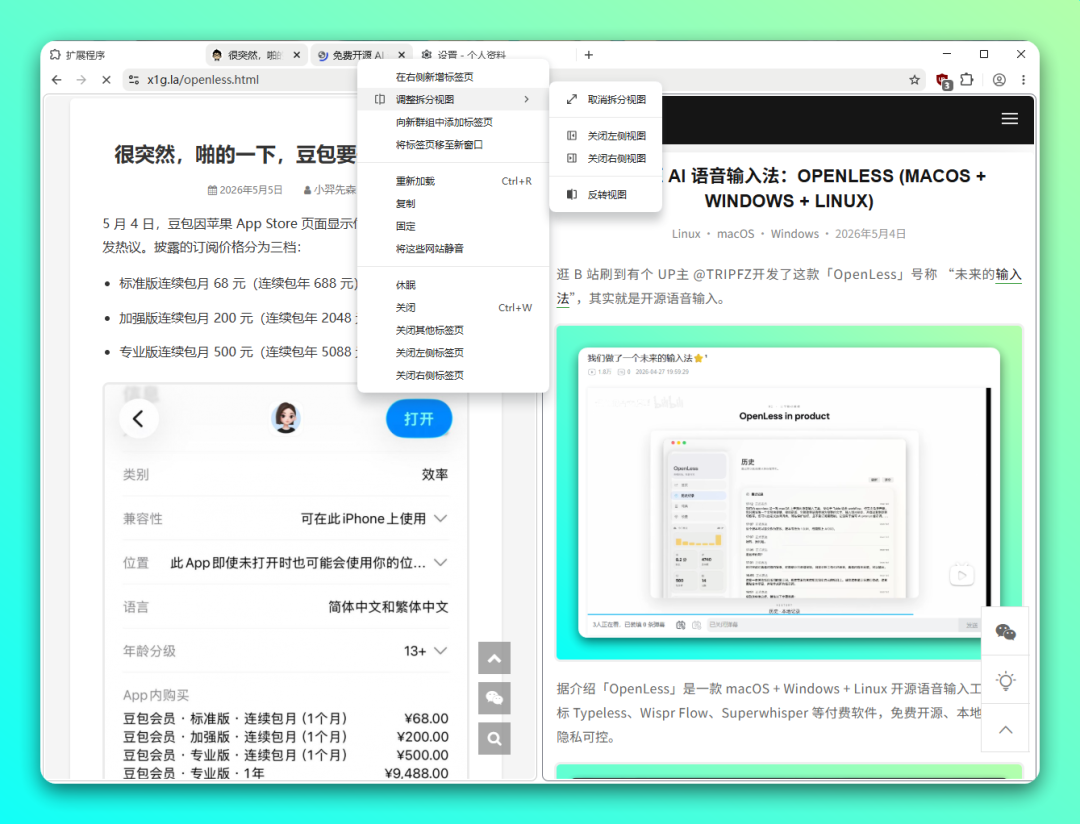Click the left article title heading
Screen dimensions: 1080x824
pyautogui.click(x=236, y=154)
